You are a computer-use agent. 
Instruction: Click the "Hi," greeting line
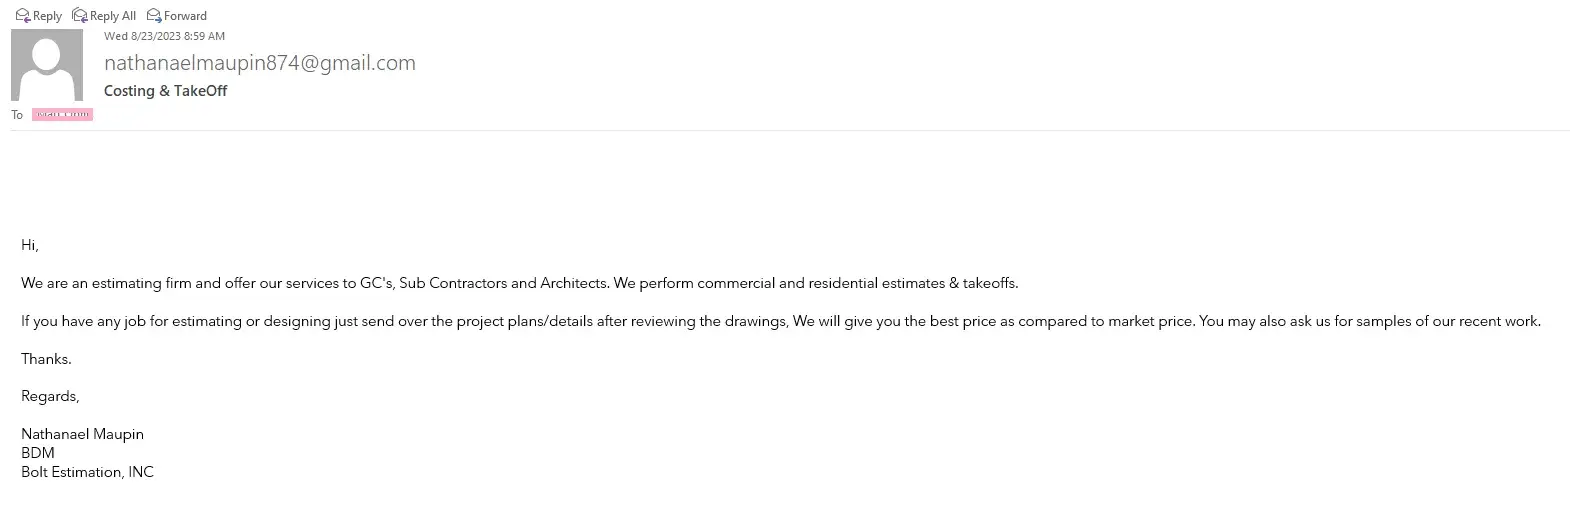point(30,245)
